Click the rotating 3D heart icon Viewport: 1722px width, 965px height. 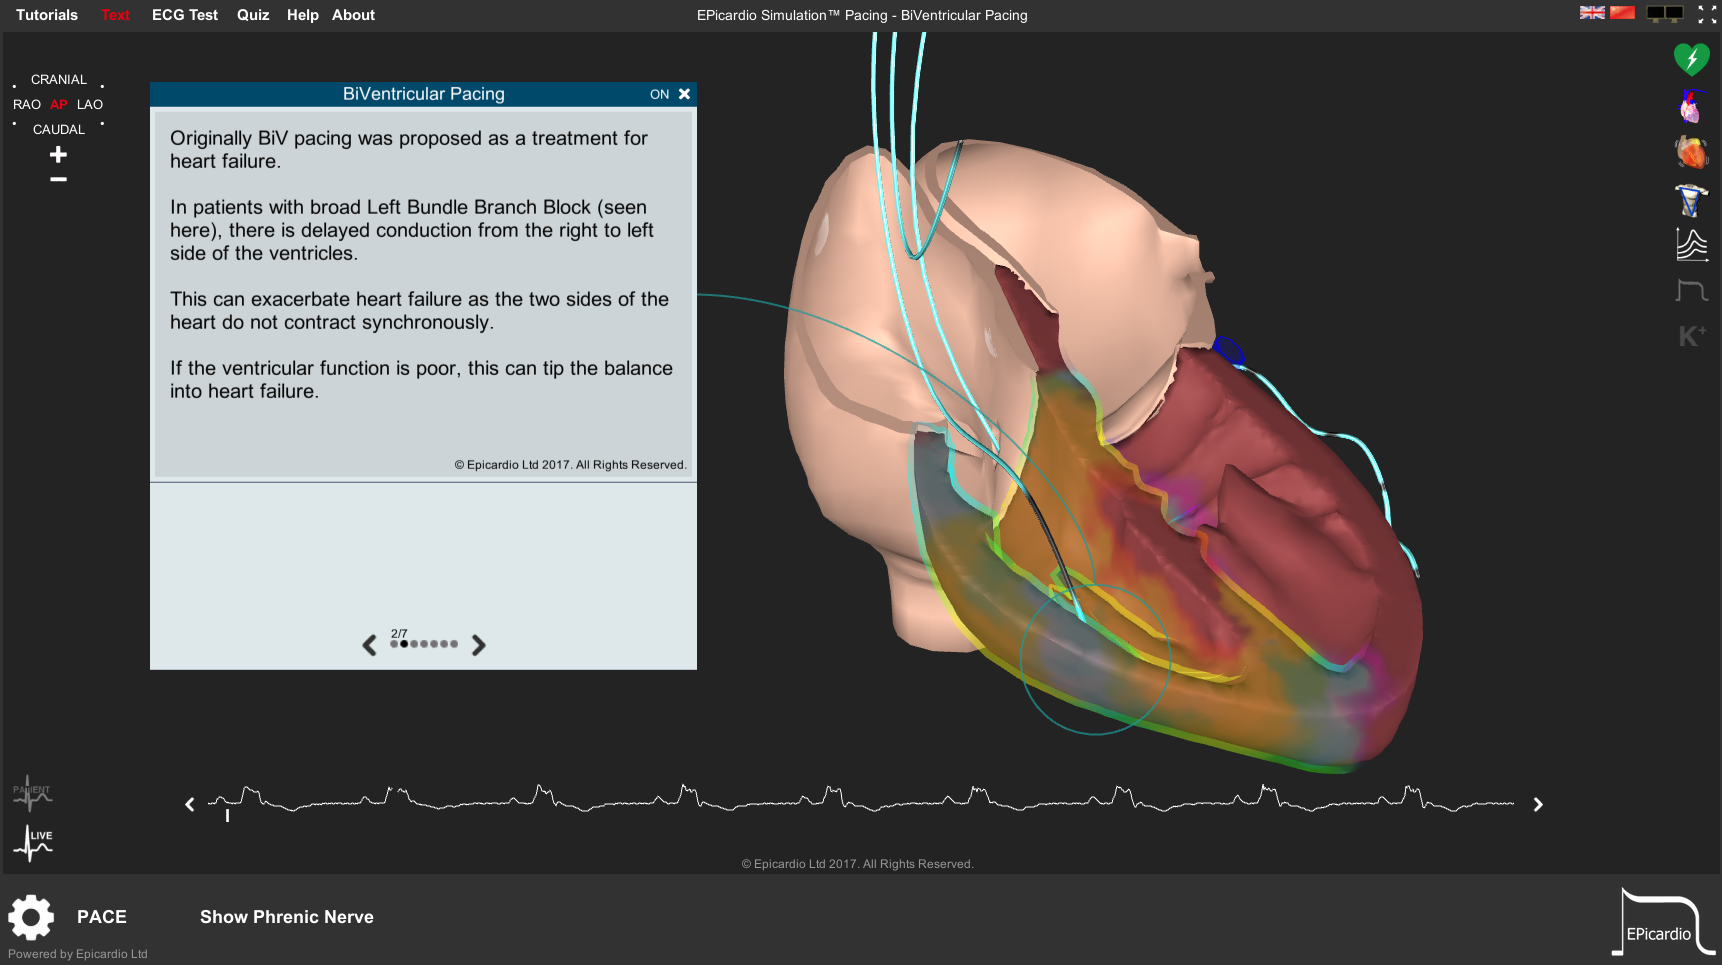[x=1691, y=153]
